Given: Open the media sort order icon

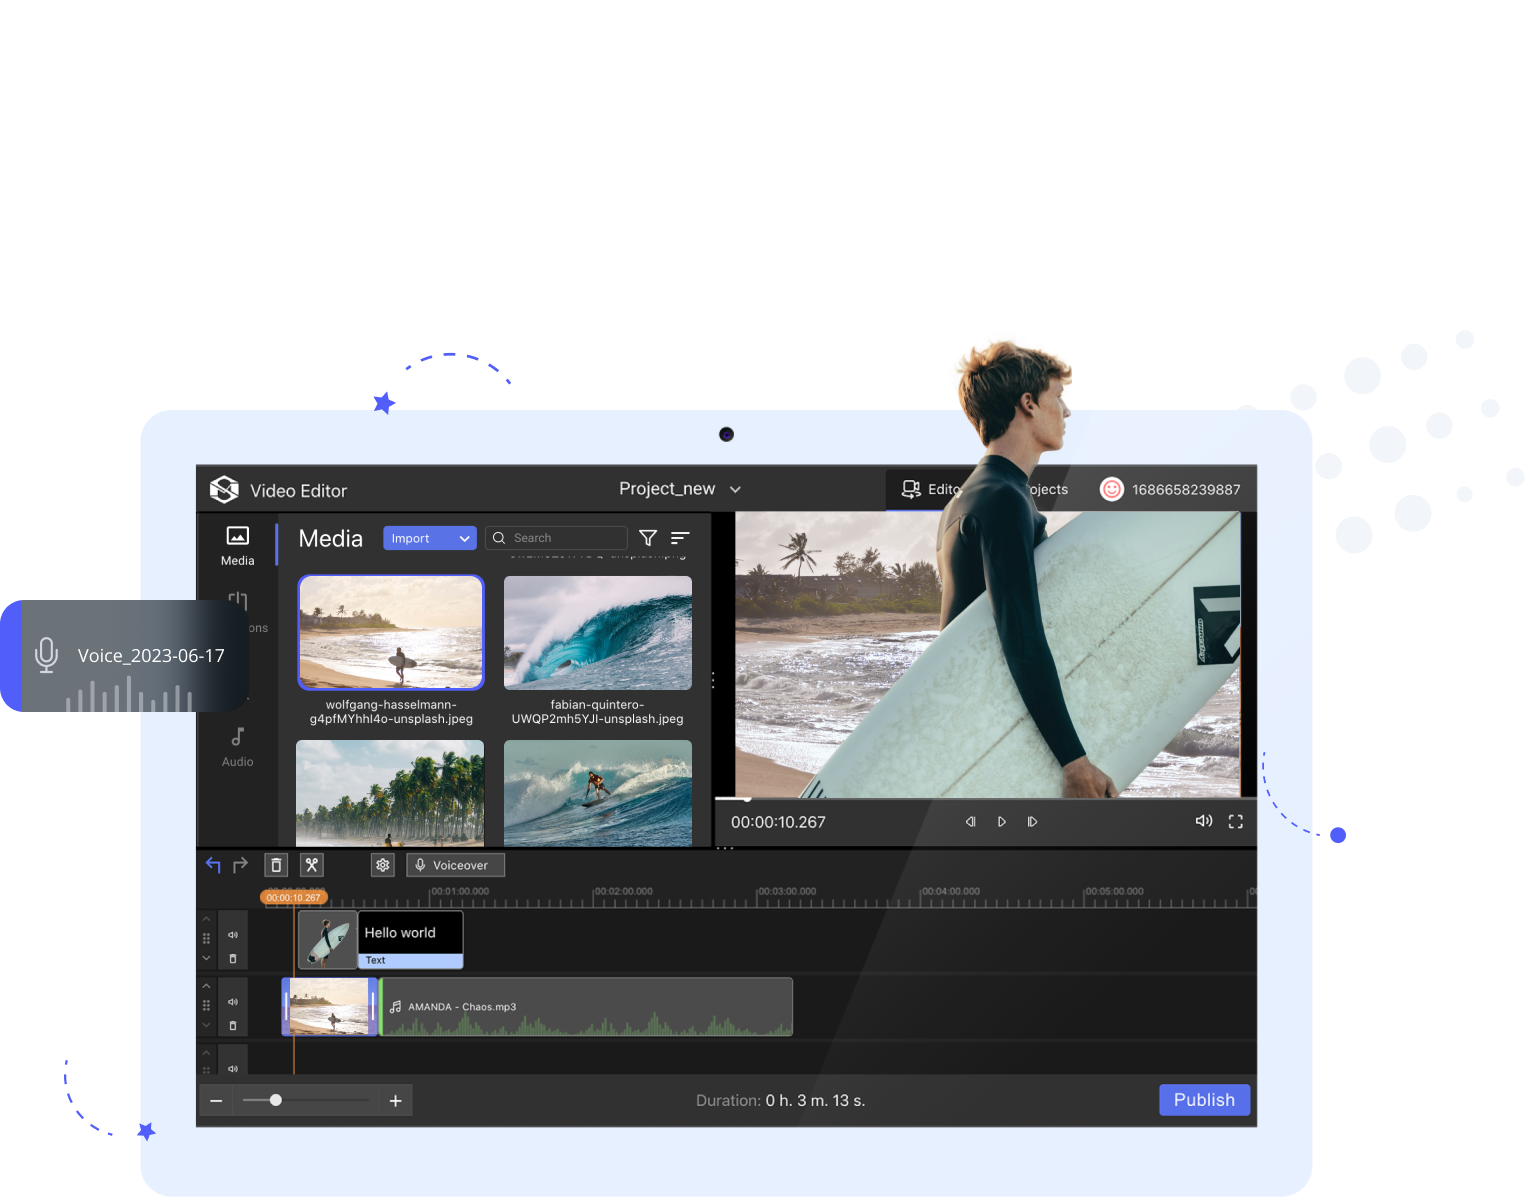Looking at the screenshot, I should coord(680,538).
